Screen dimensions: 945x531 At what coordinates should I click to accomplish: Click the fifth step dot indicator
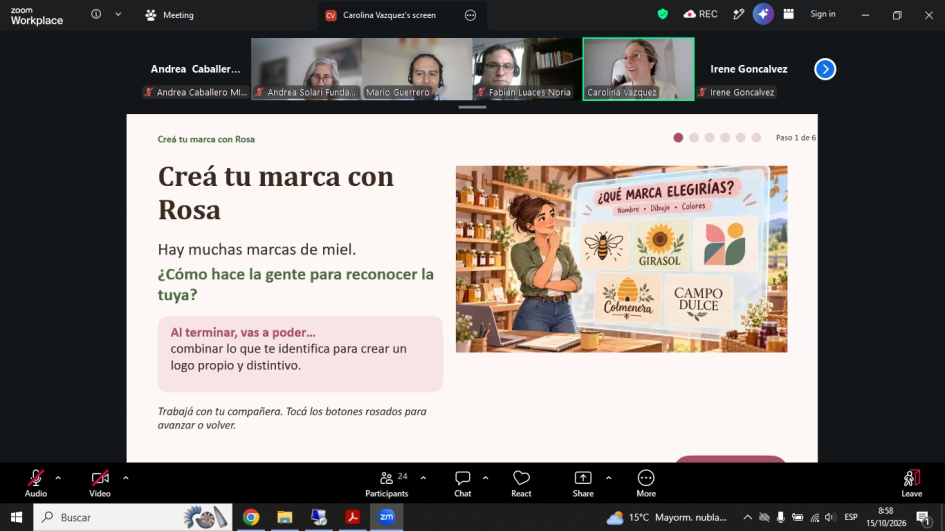pyautogui.click(x=741, y=138)
